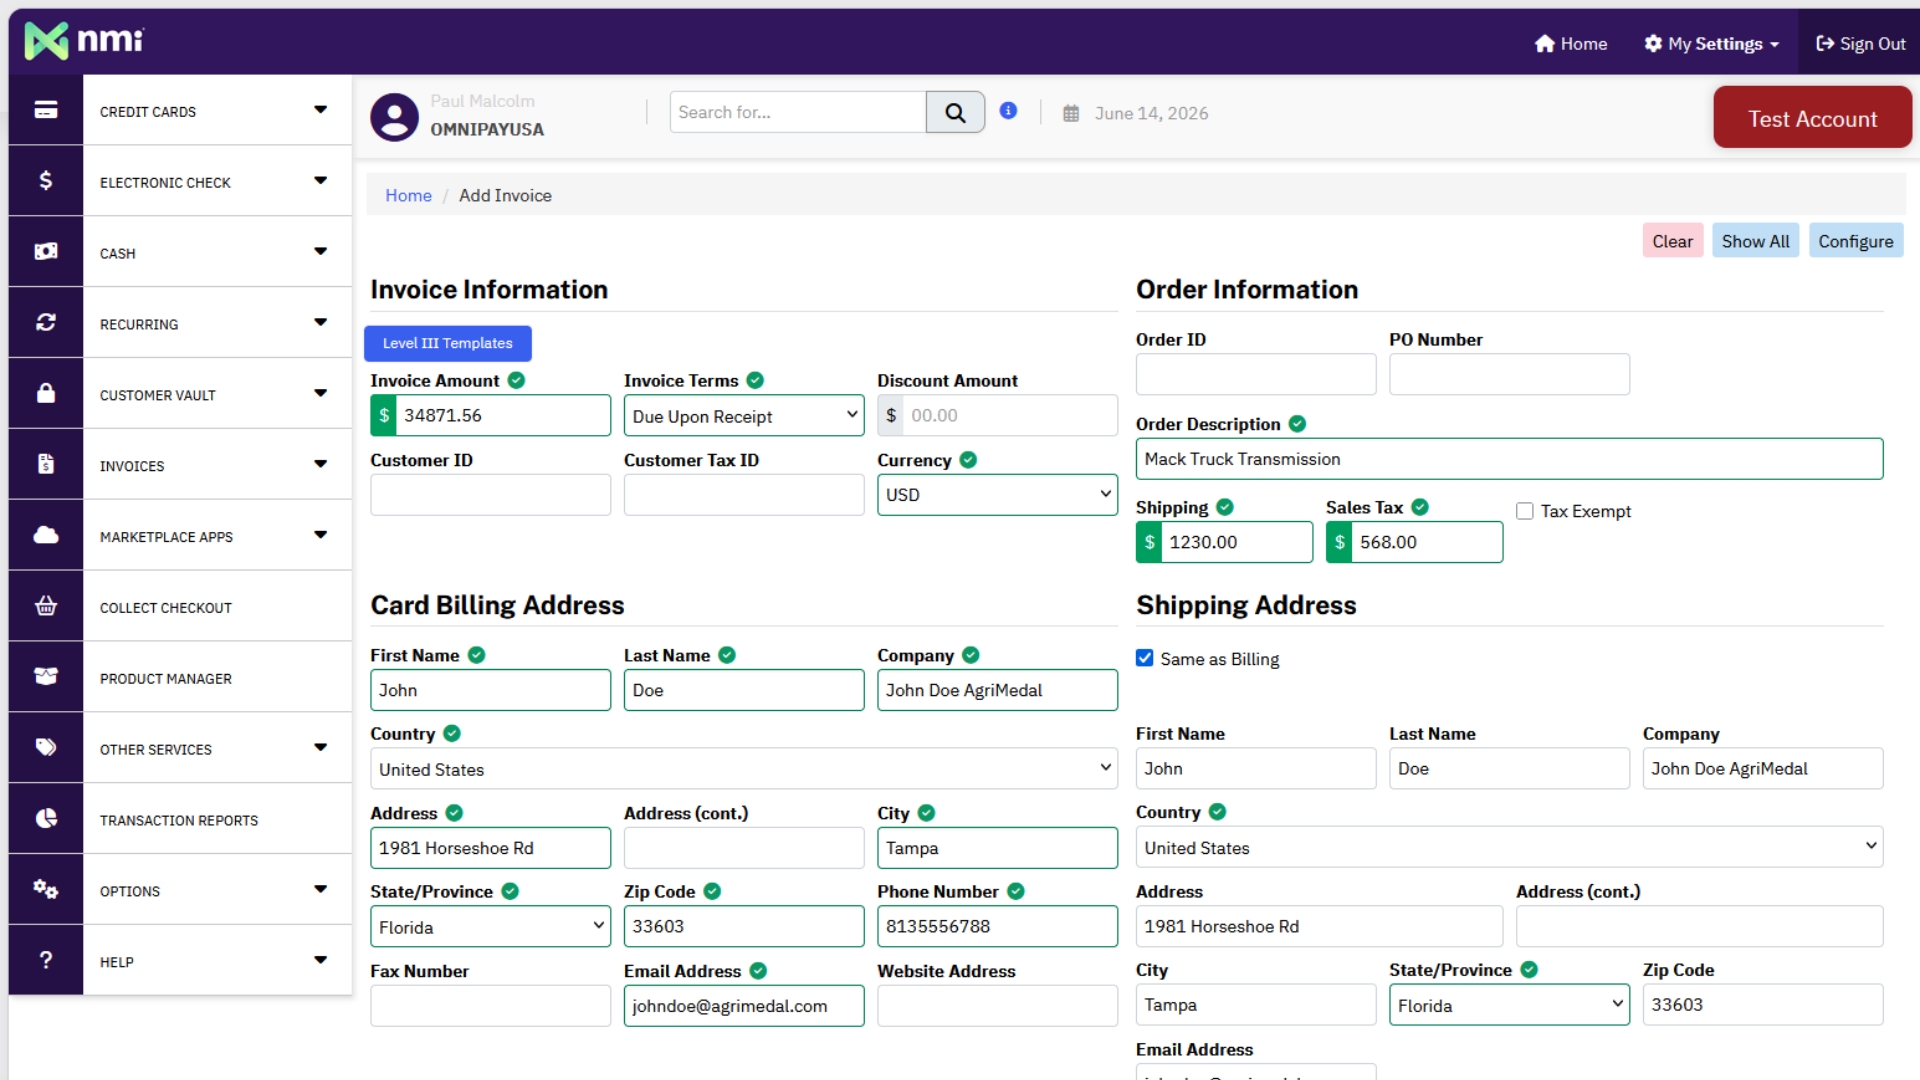Open the Currency USD dropdown
Screen dimensions: 1920x1080
(997, 495)
